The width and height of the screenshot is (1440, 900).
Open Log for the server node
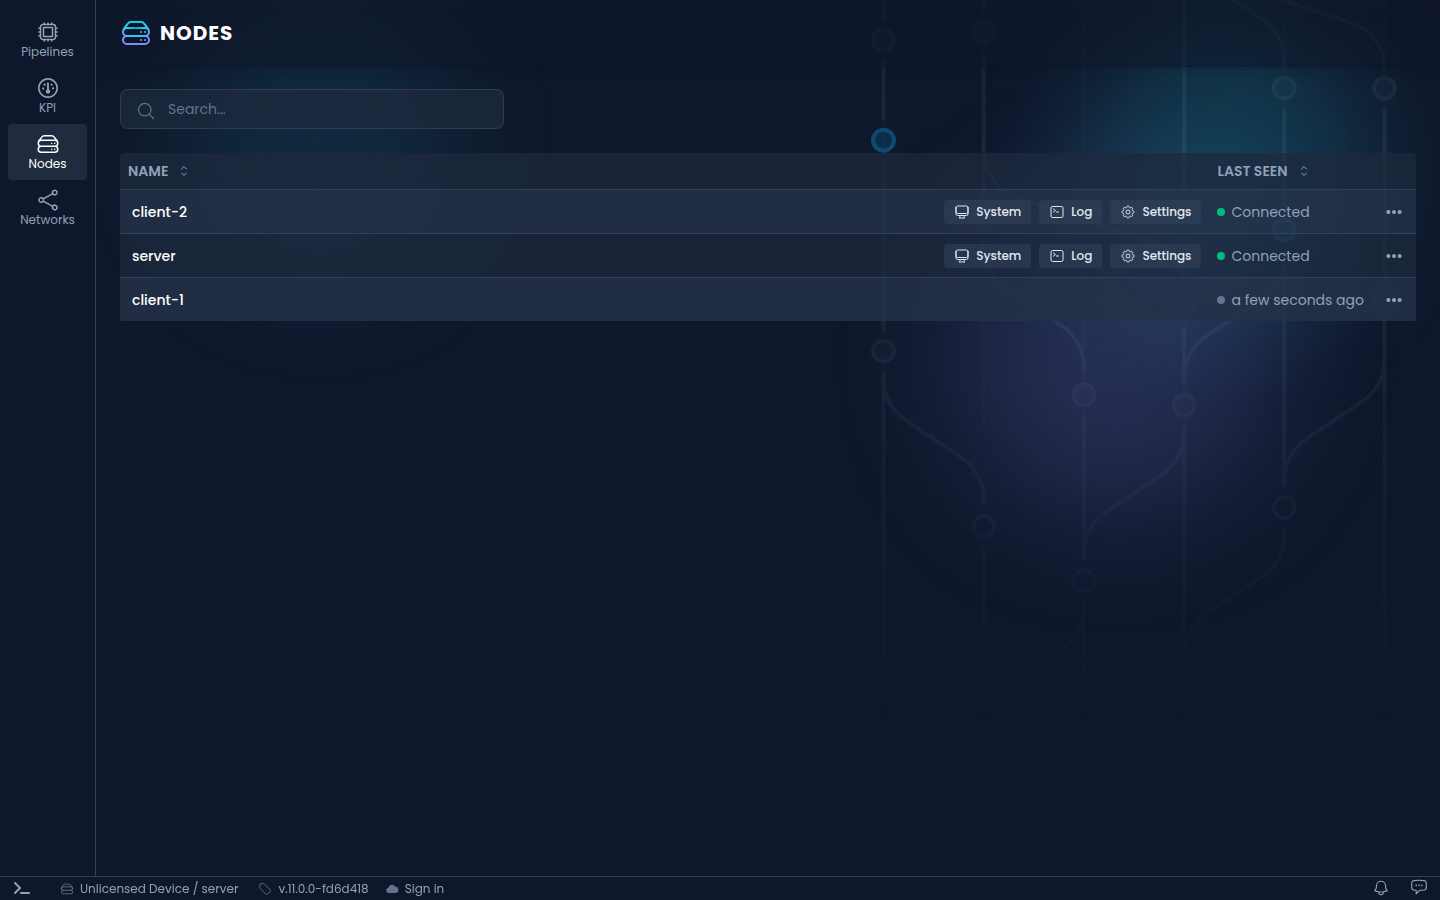pyautogui.click(x=1070, y=256)
